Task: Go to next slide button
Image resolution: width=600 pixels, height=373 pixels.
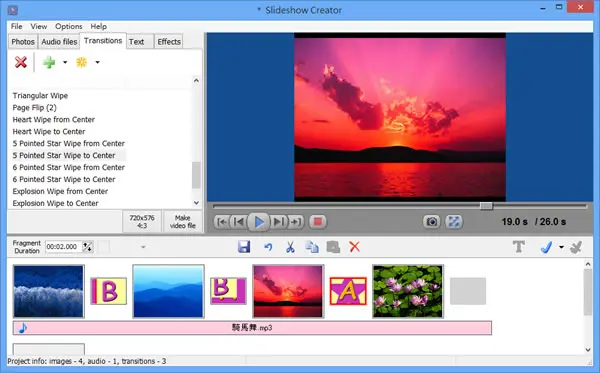Action: point(279,222)
